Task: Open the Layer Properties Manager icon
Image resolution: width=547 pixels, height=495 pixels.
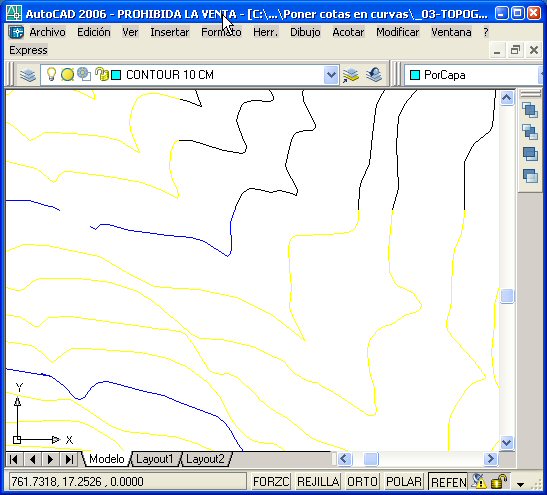Action: [28, 75]
